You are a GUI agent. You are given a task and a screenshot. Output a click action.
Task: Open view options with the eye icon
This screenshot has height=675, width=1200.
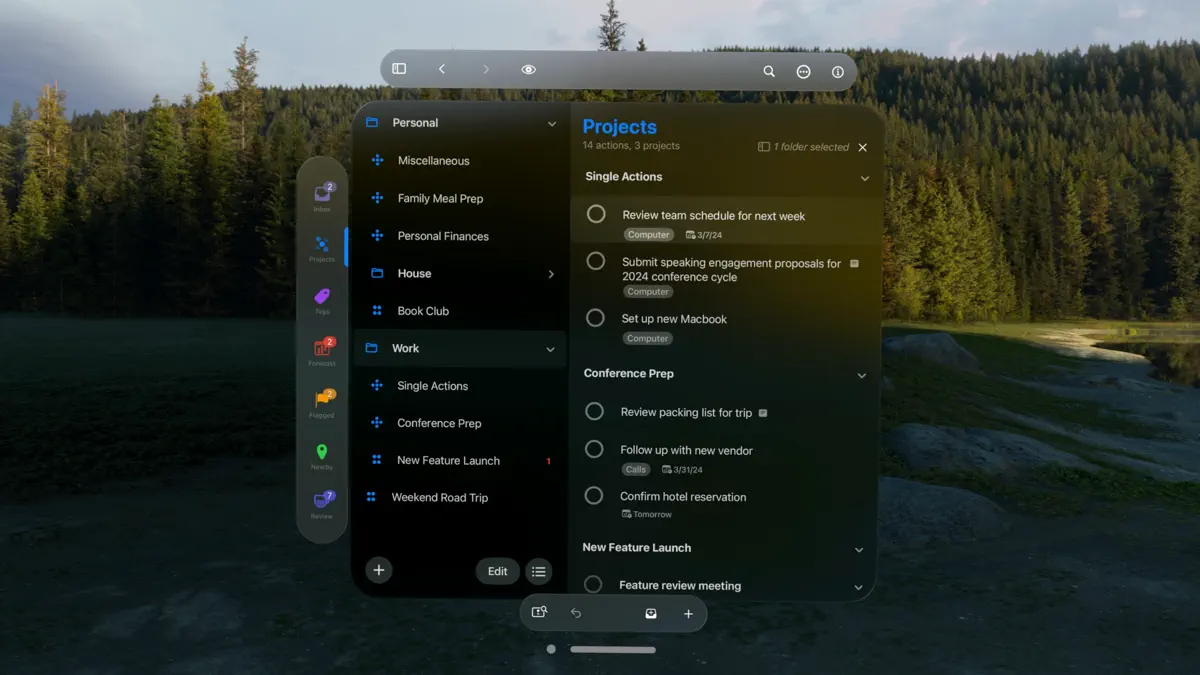tap(528, 69)
